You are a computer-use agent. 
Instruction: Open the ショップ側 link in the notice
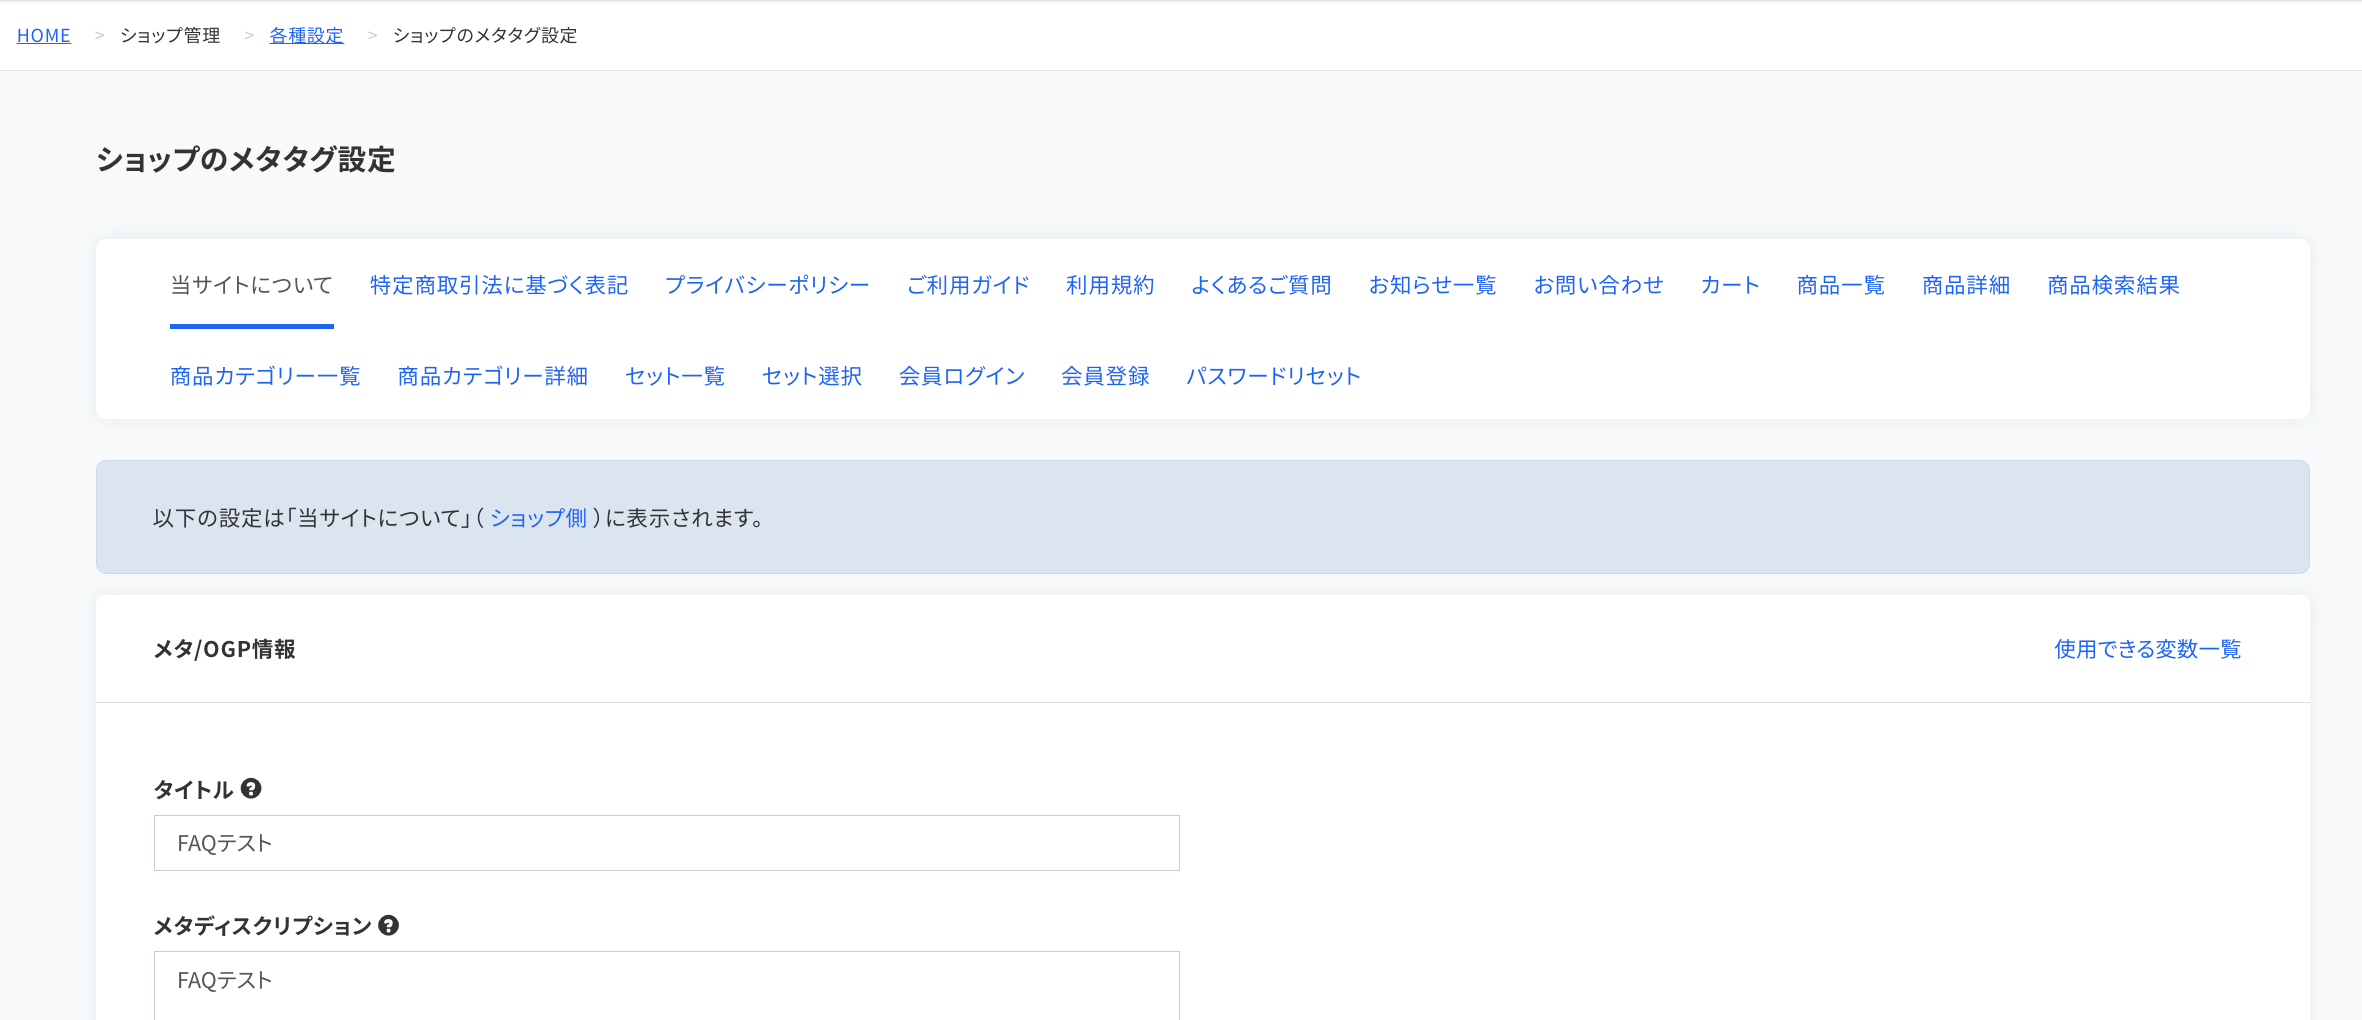click(x=538, y=518)
